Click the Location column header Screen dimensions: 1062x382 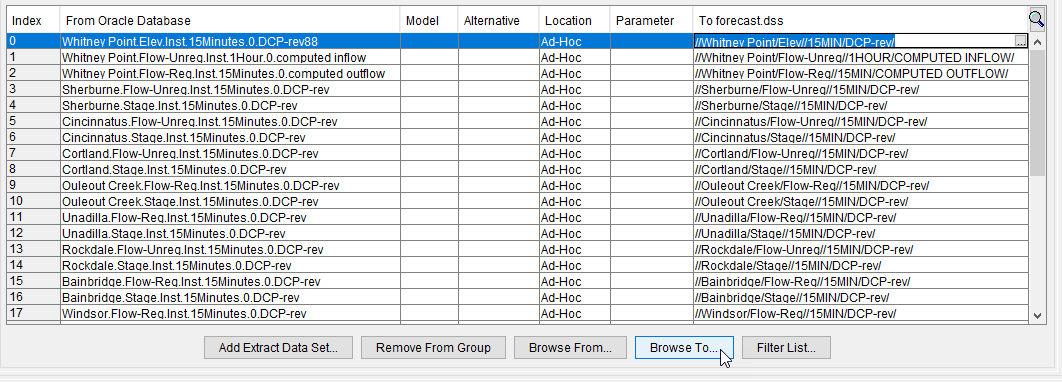point(574,21)
